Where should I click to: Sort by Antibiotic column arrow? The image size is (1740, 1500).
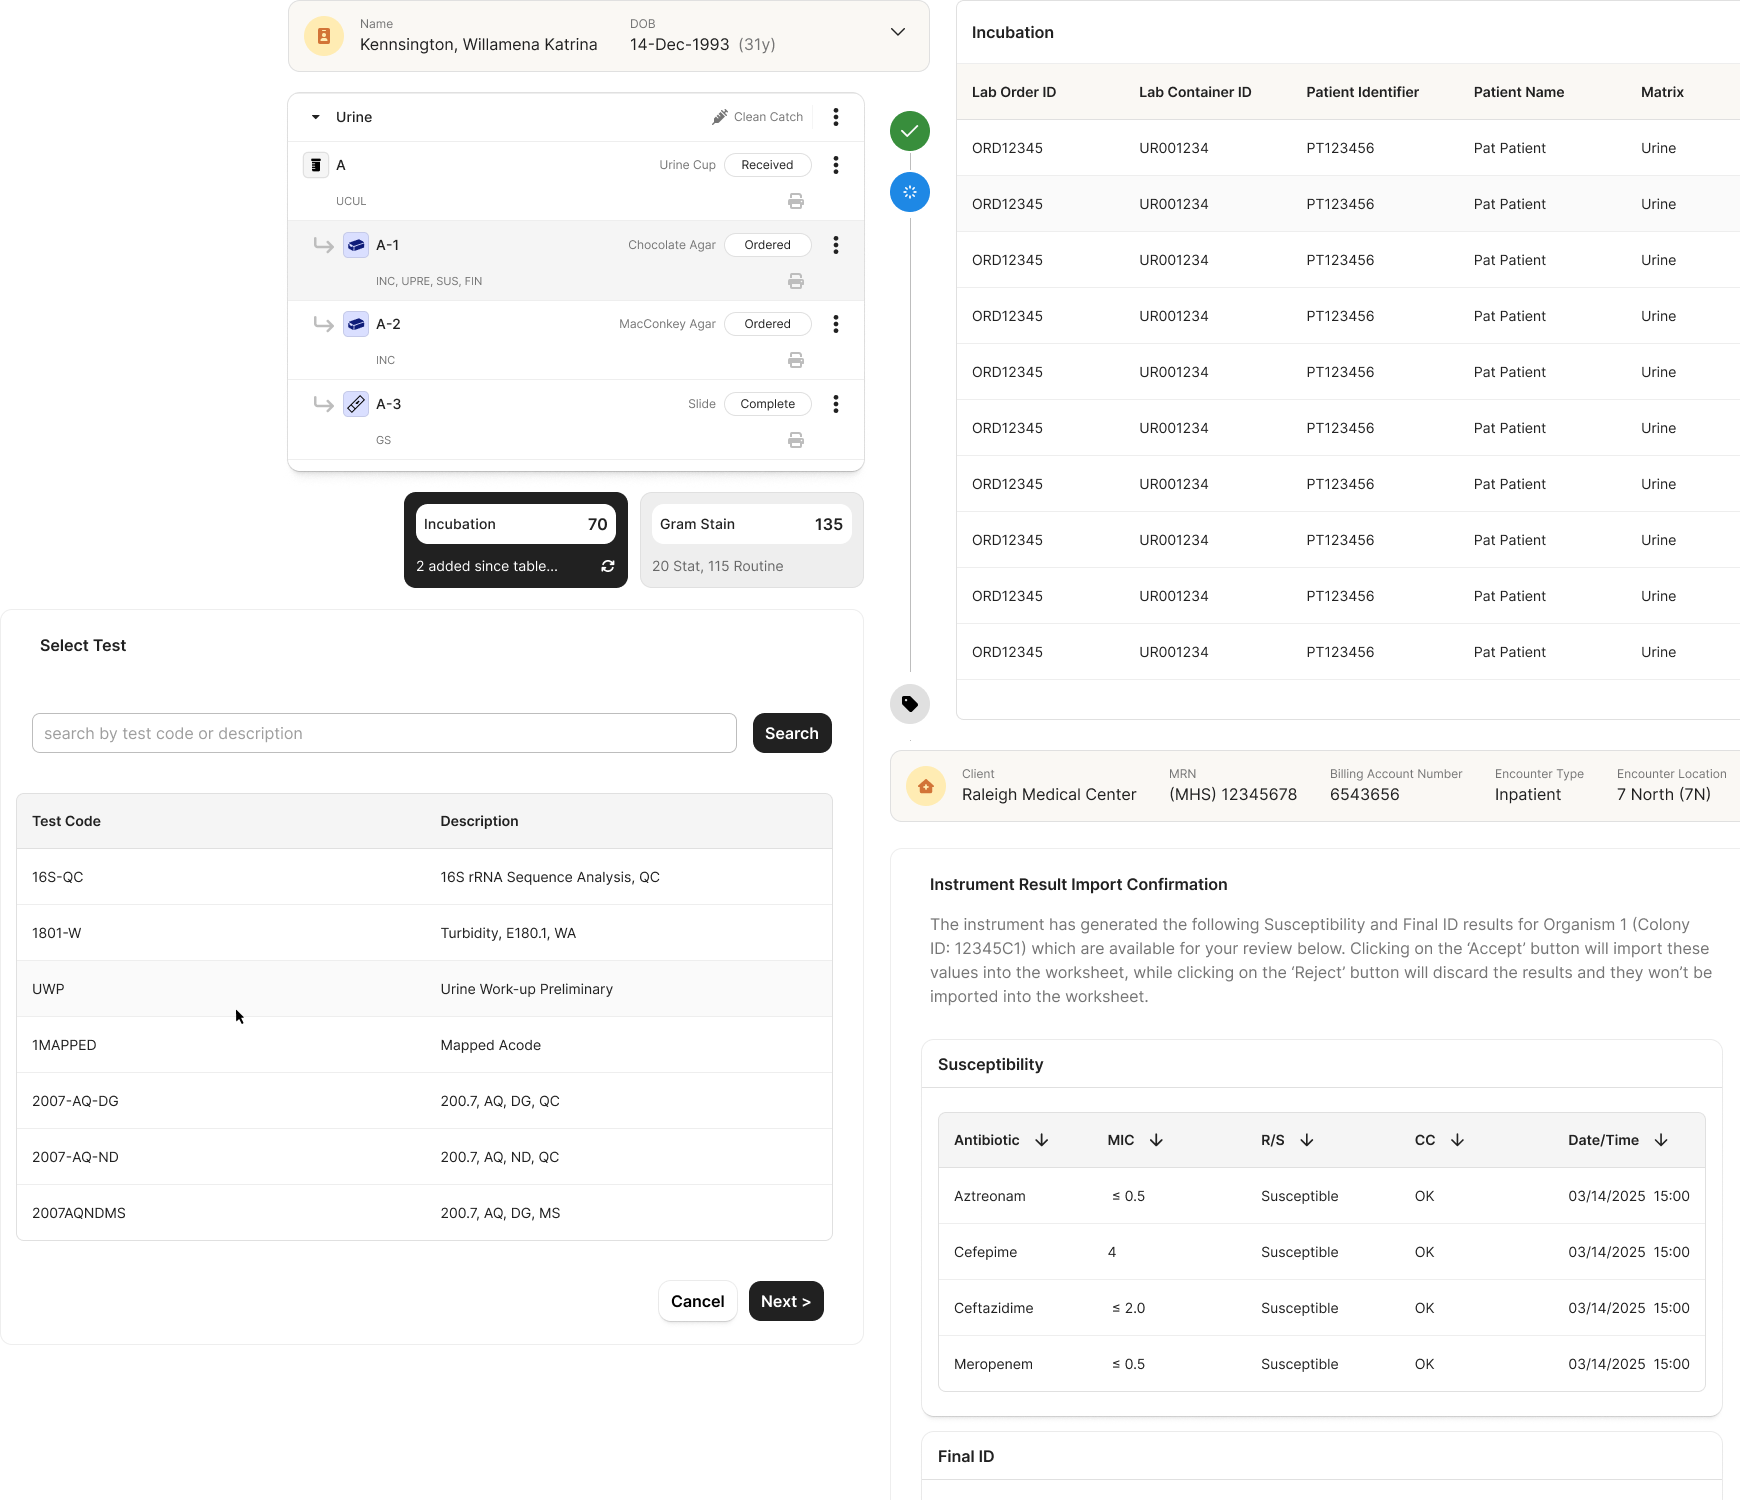pos(1042,1140)
